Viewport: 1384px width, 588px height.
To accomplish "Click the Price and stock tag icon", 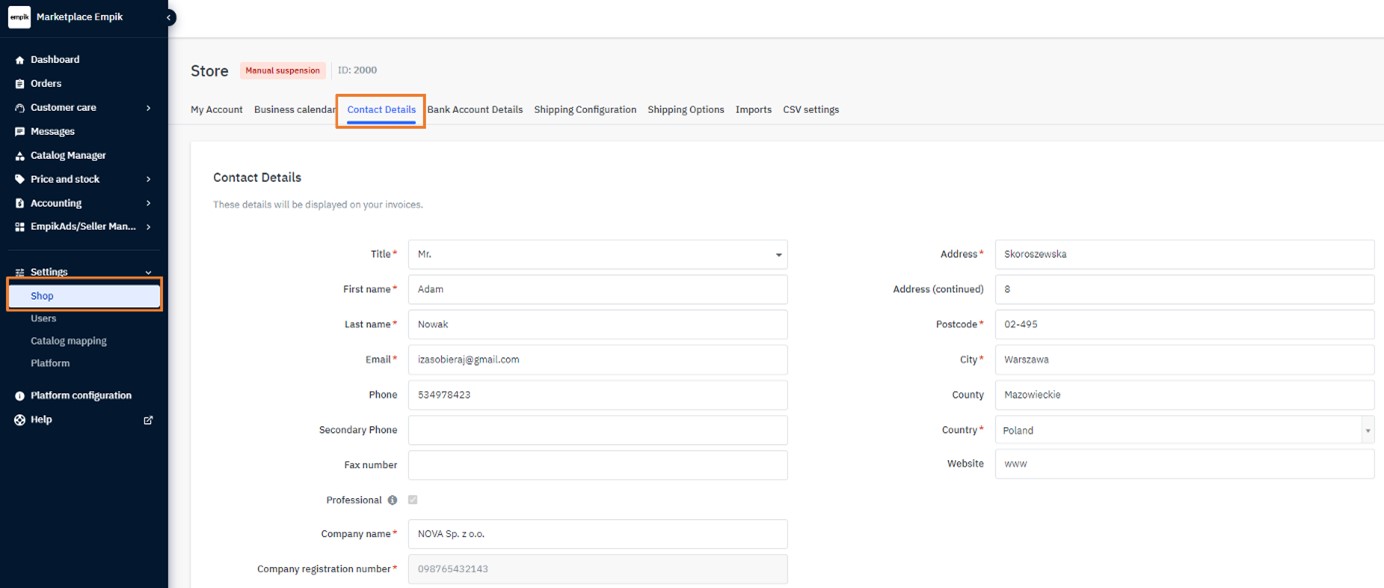I will coord(20,180).
